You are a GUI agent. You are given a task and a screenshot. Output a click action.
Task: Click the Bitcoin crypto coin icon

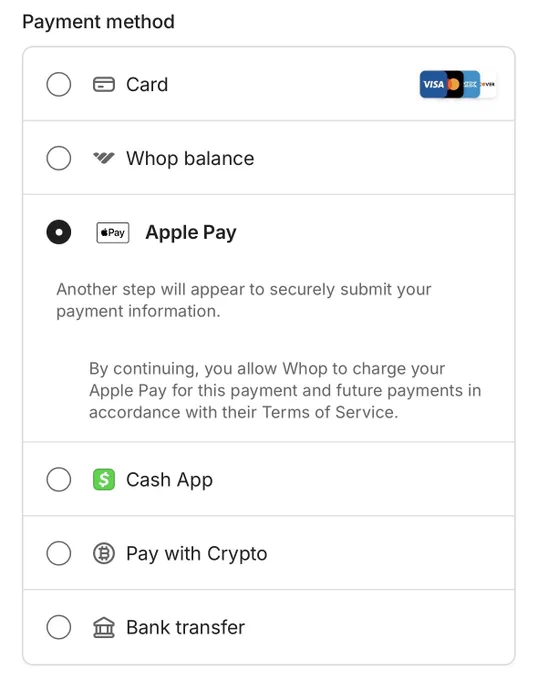click(x=104, y=553)
